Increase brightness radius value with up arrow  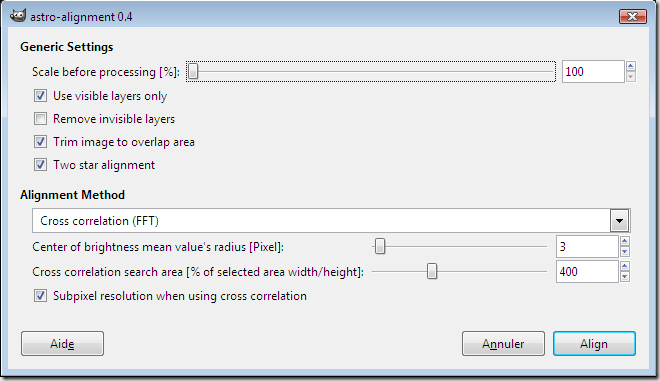(625, 241)
